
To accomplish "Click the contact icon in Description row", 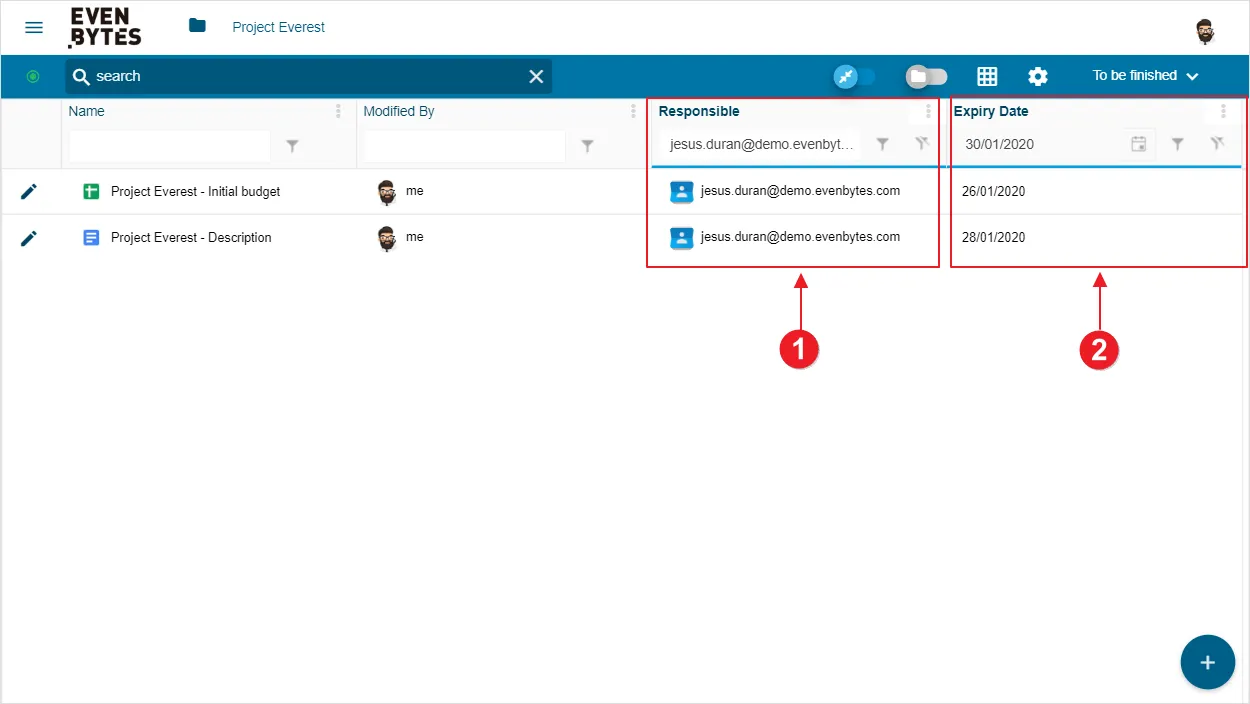I will tap(681, 237).
